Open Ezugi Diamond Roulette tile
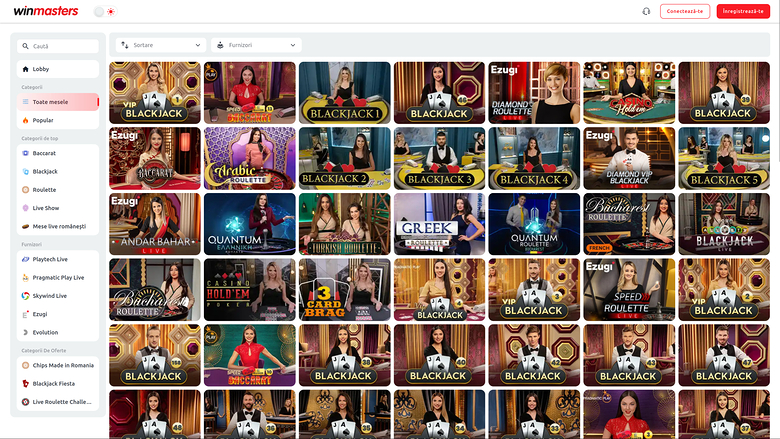The width and height of the screenshot is (780, 439). click(534, 93)
